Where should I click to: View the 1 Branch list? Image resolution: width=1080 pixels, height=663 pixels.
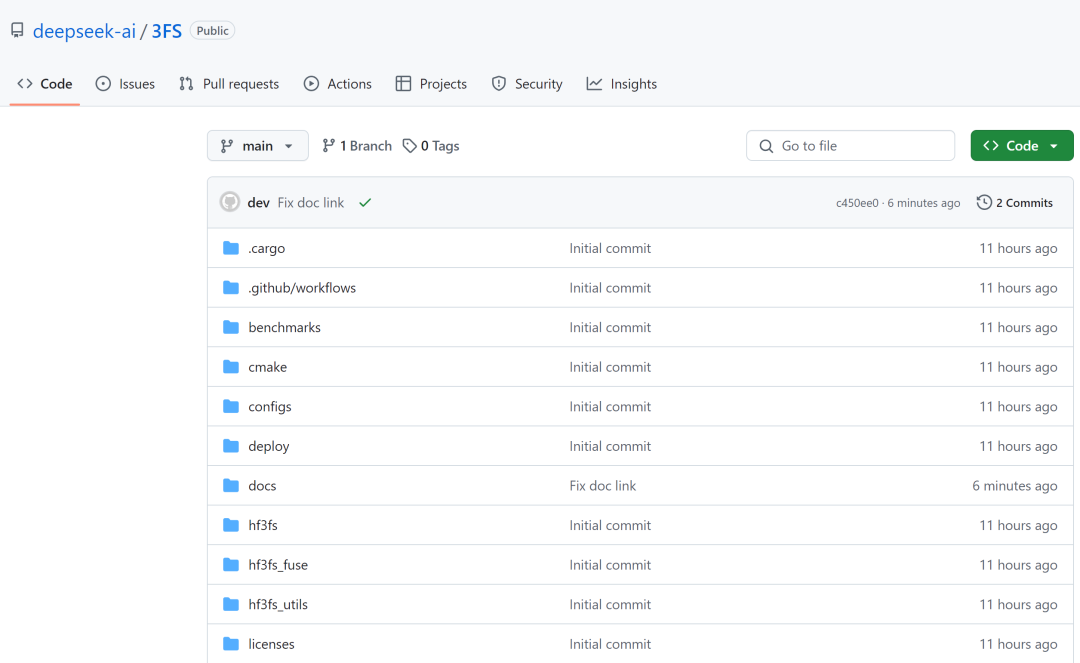tap(357, 146)
